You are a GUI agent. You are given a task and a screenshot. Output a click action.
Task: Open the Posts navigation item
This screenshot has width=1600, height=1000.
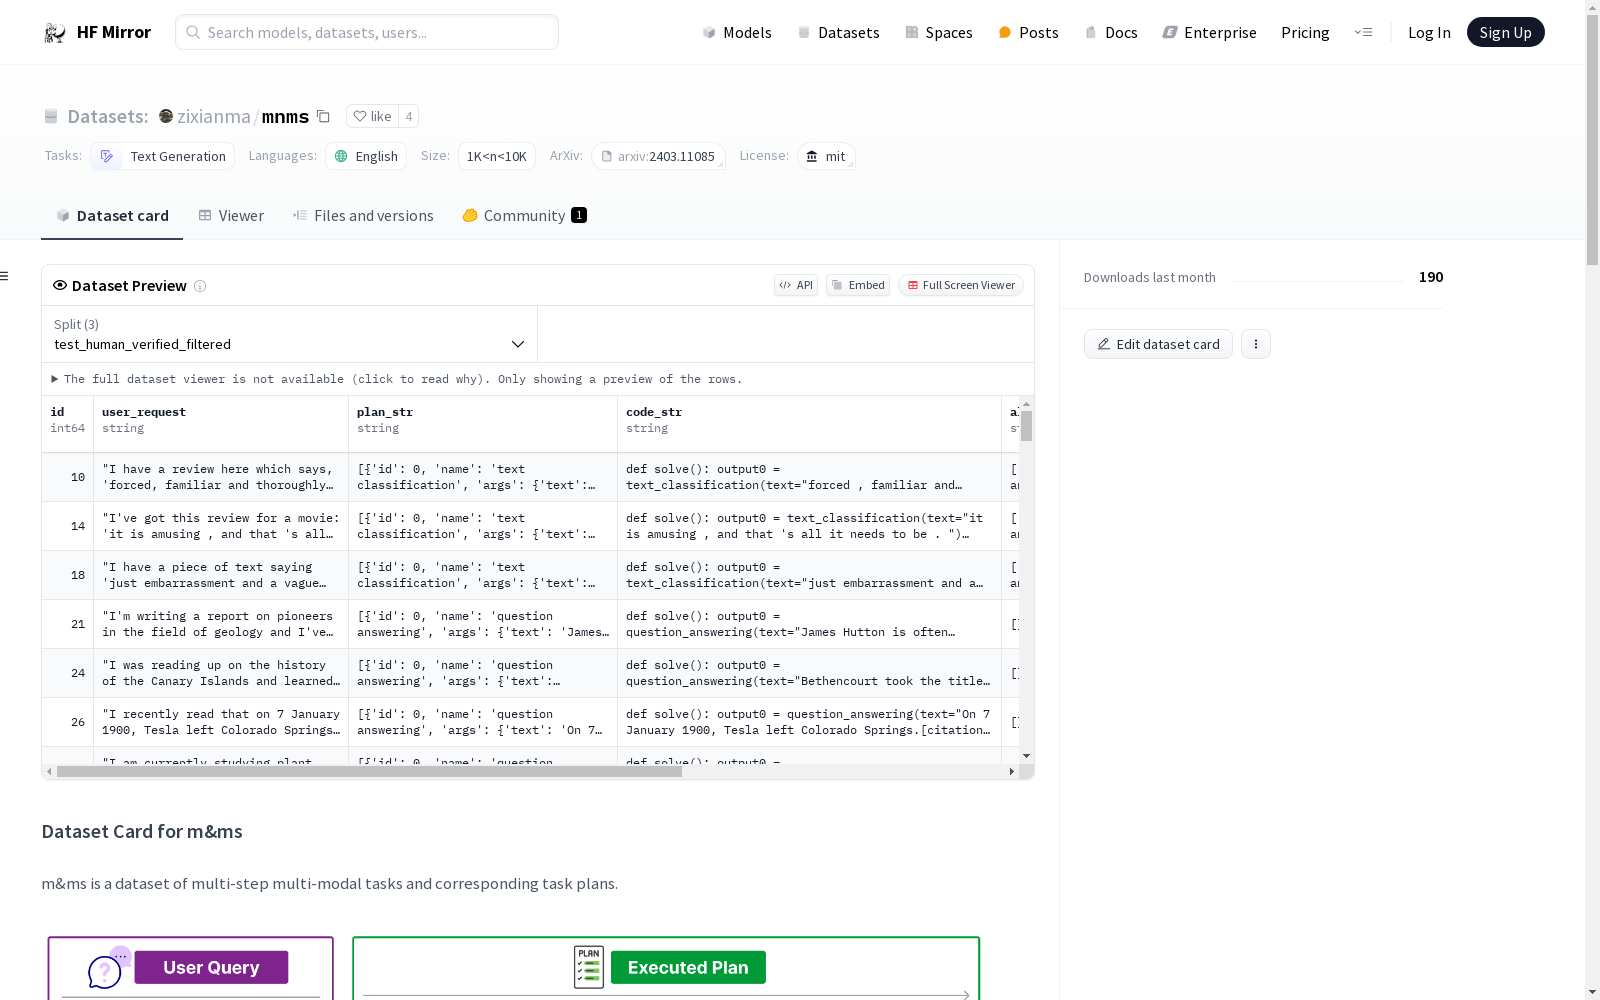coord(1029,32)
